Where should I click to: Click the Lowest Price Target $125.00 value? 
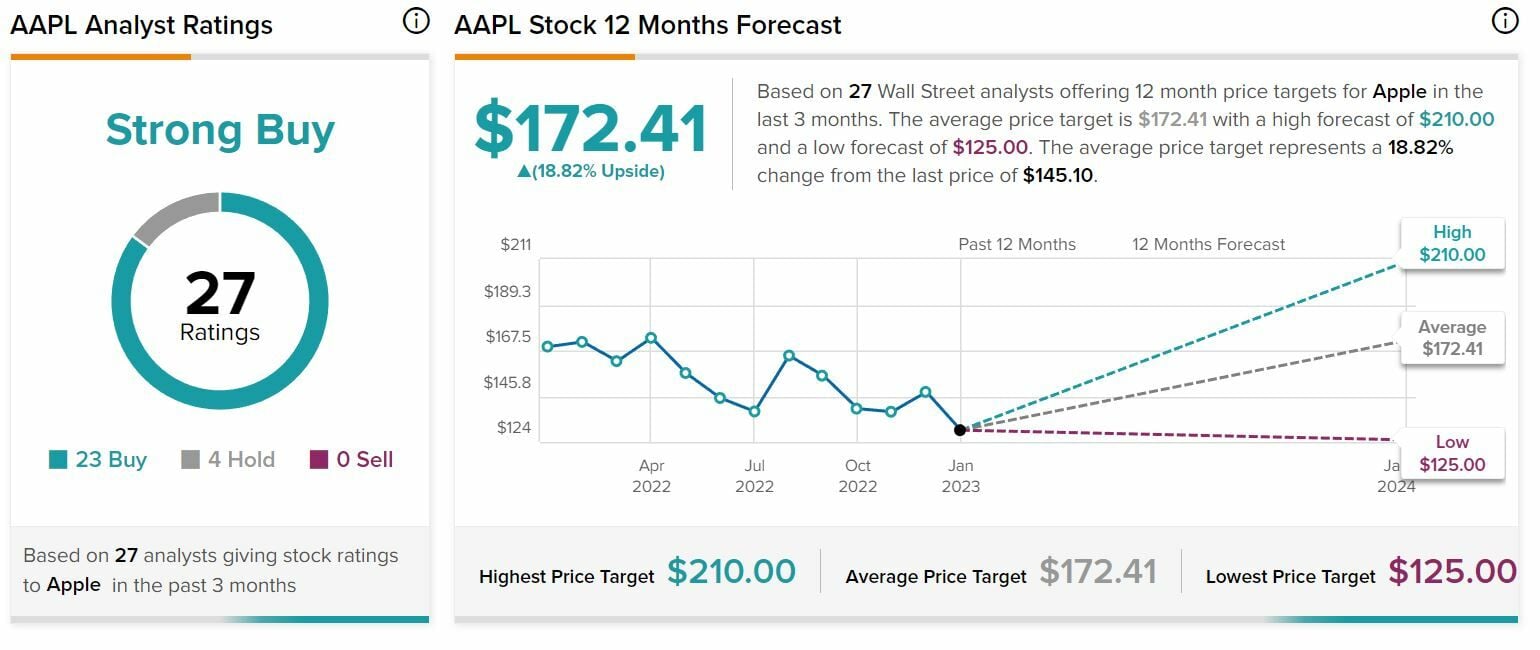coord(1452,572)
